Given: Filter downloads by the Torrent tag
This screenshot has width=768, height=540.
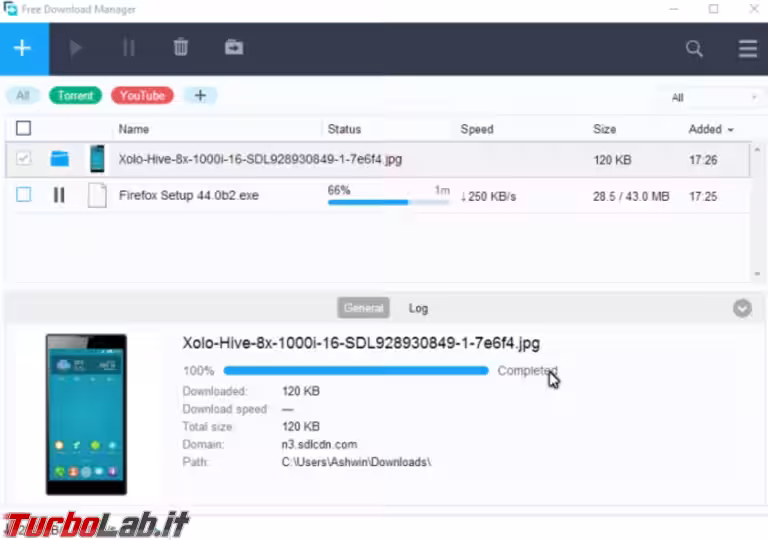Looking at the screenshot, I should (75, 96).
